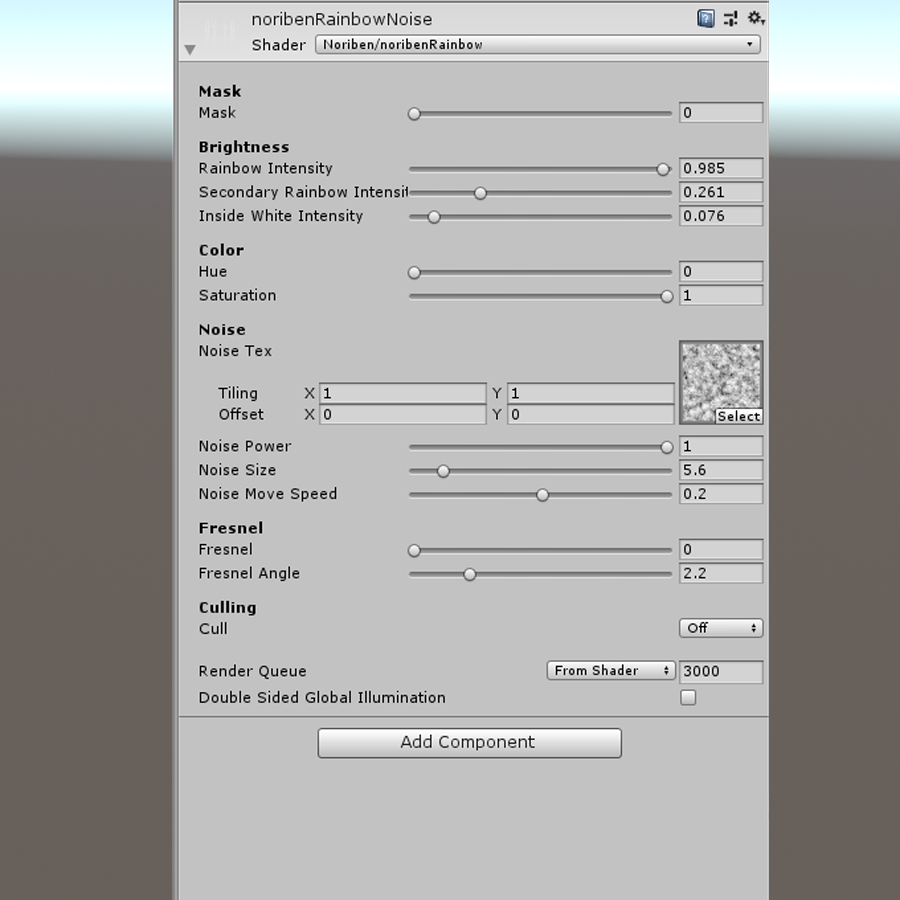This screenshot has width=900, height=900.
Task: Click the Noise Tex texture thumbnail
Action: pyautogui.click(x=721, y=382)
